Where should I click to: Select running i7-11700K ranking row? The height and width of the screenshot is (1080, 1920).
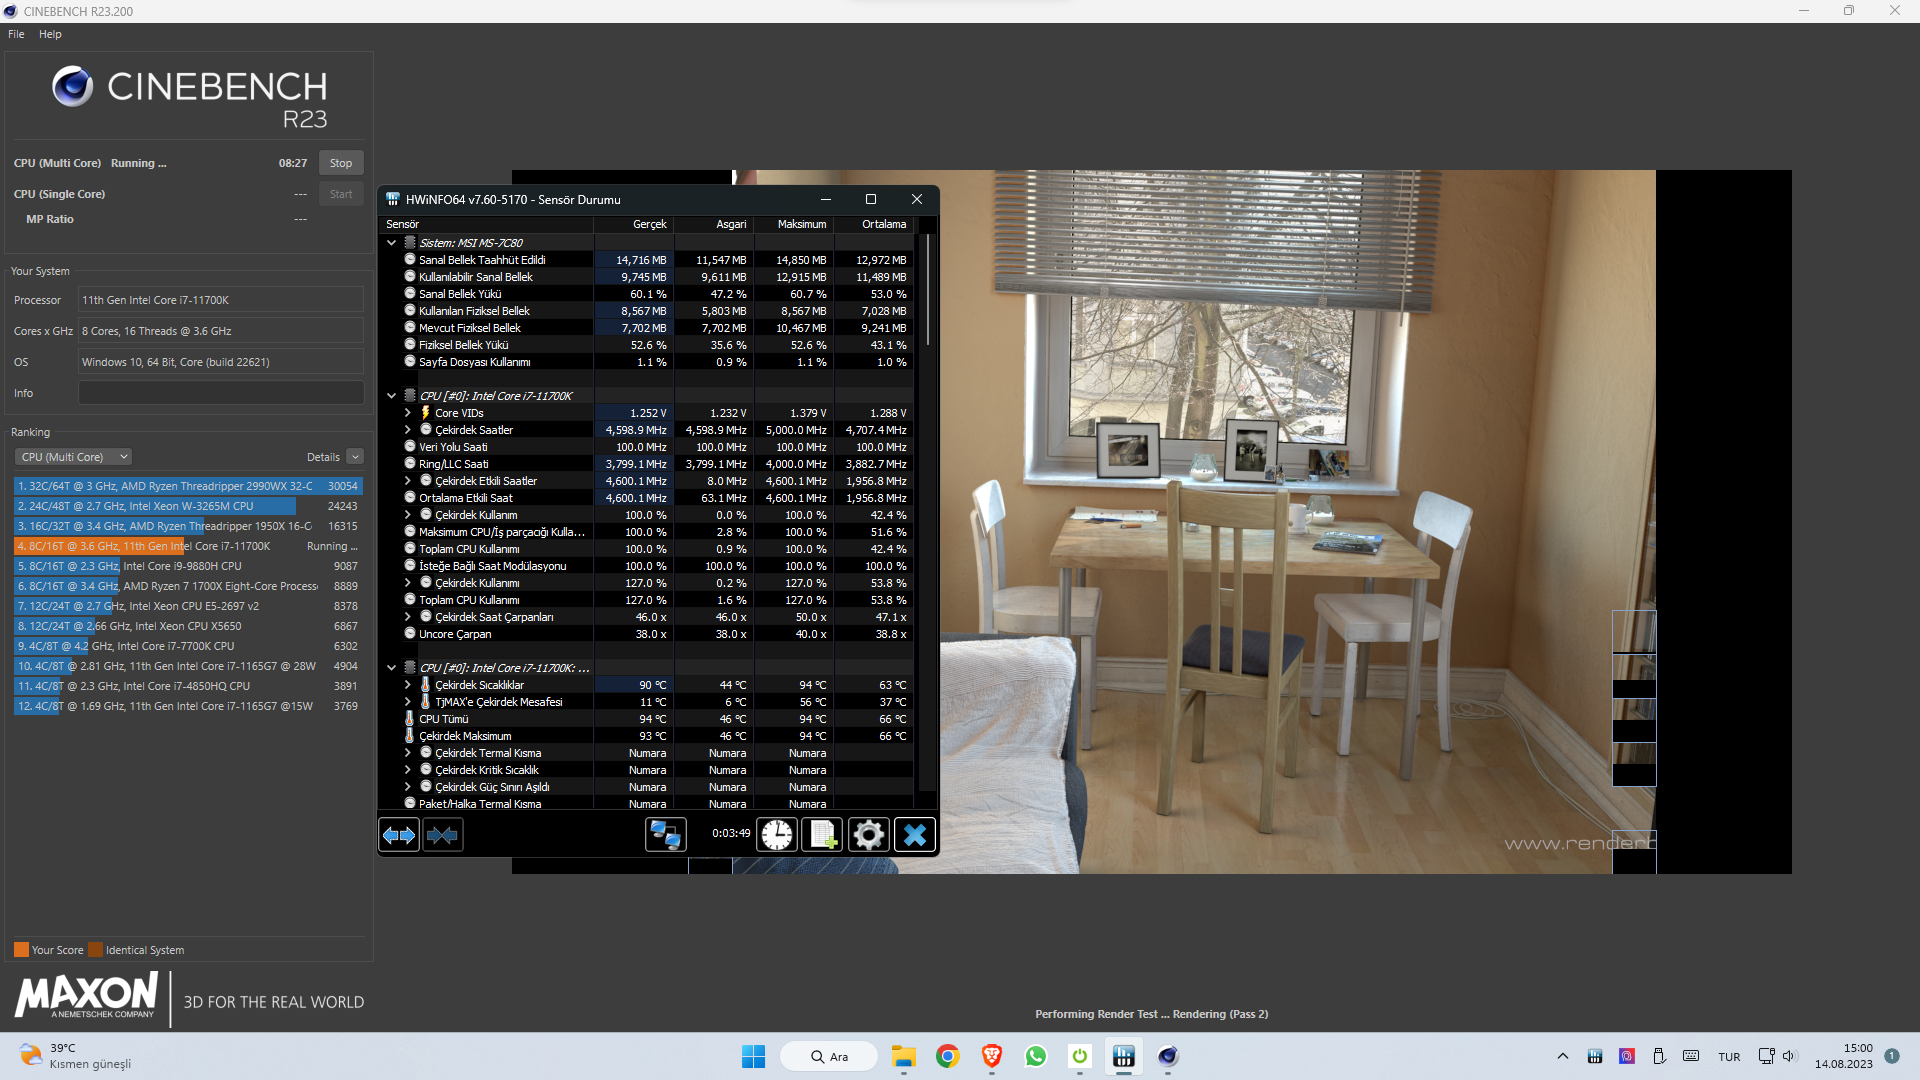coord(188,546)
